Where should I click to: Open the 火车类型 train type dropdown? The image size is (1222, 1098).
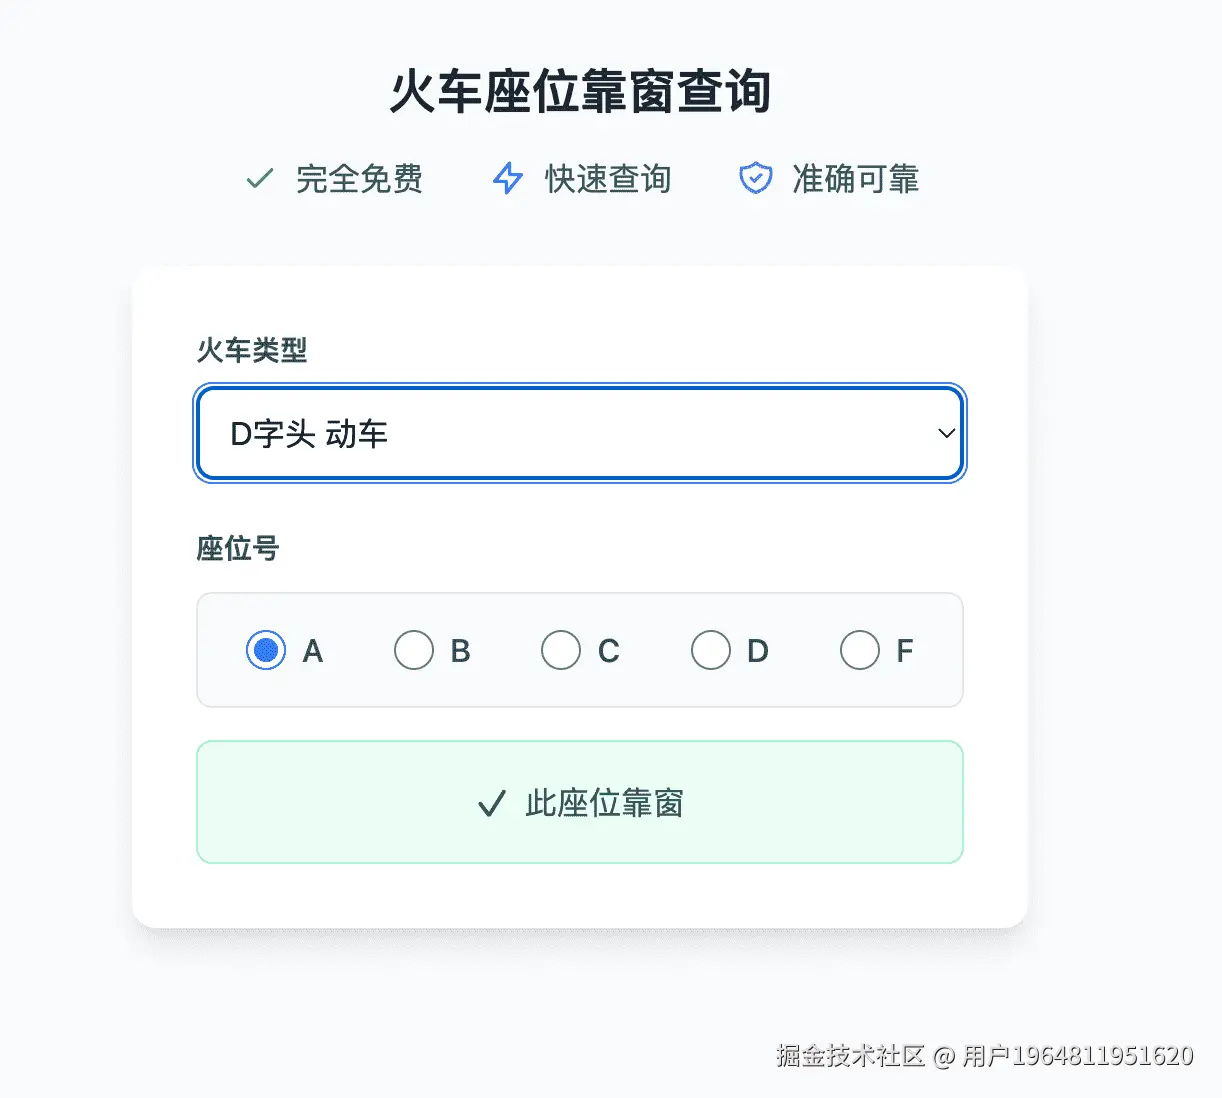pos(580,433)
